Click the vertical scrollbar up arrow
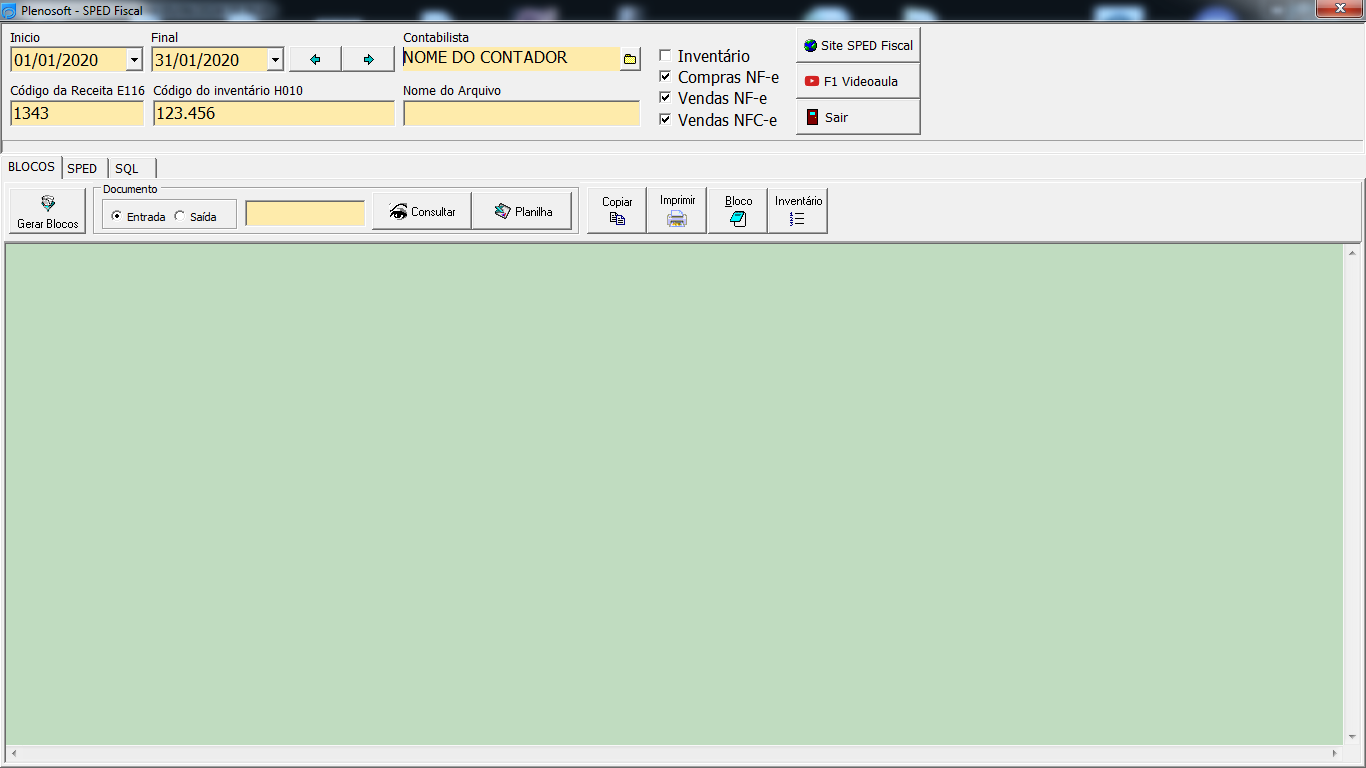The width and height of the screenshot is (1366, 768). pos(1352,252)
